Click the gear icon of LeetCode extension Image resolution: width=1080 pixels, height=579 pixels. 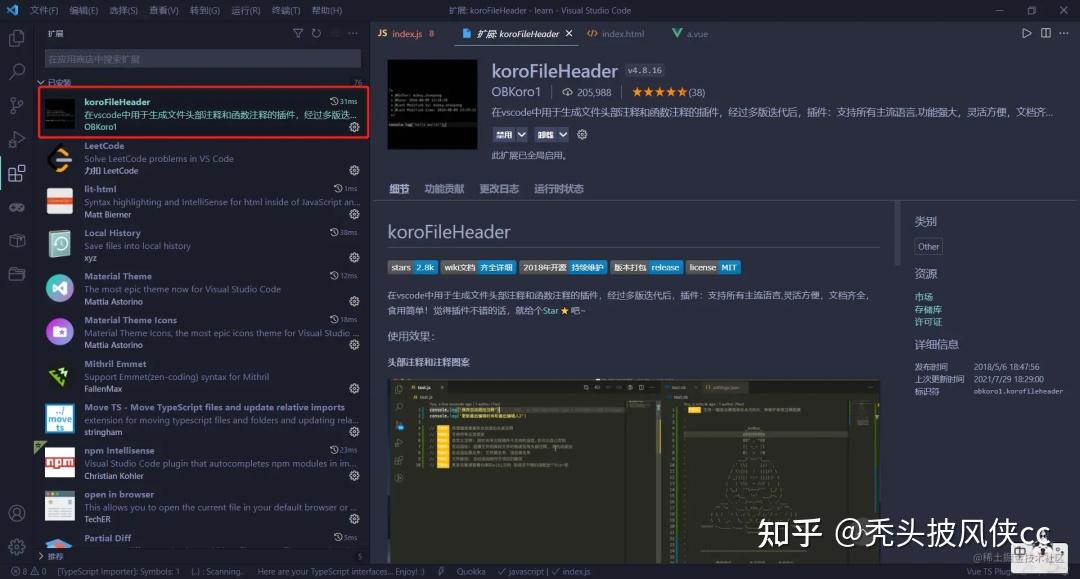(x=354, y=170)
